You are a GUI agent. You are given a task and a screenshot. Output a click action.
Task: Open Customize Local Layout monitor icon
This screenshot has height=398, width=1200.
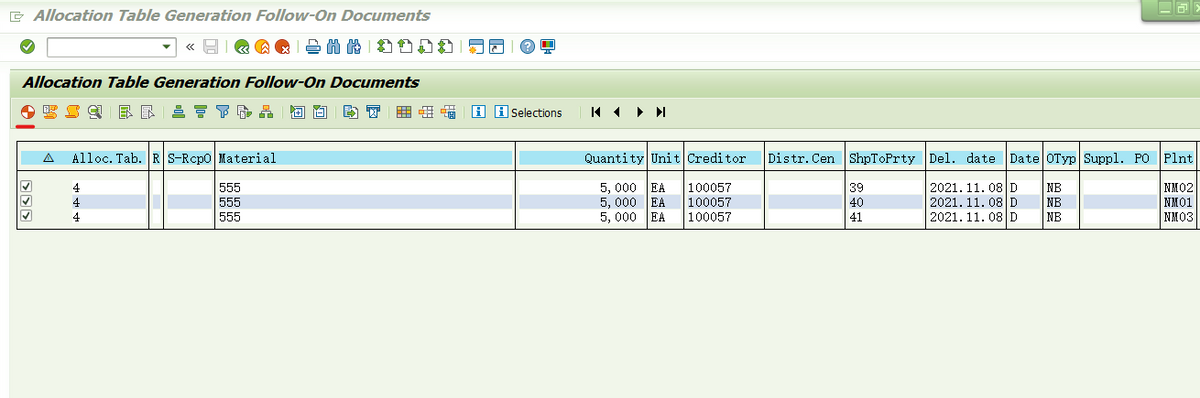[x=547, y=47]
